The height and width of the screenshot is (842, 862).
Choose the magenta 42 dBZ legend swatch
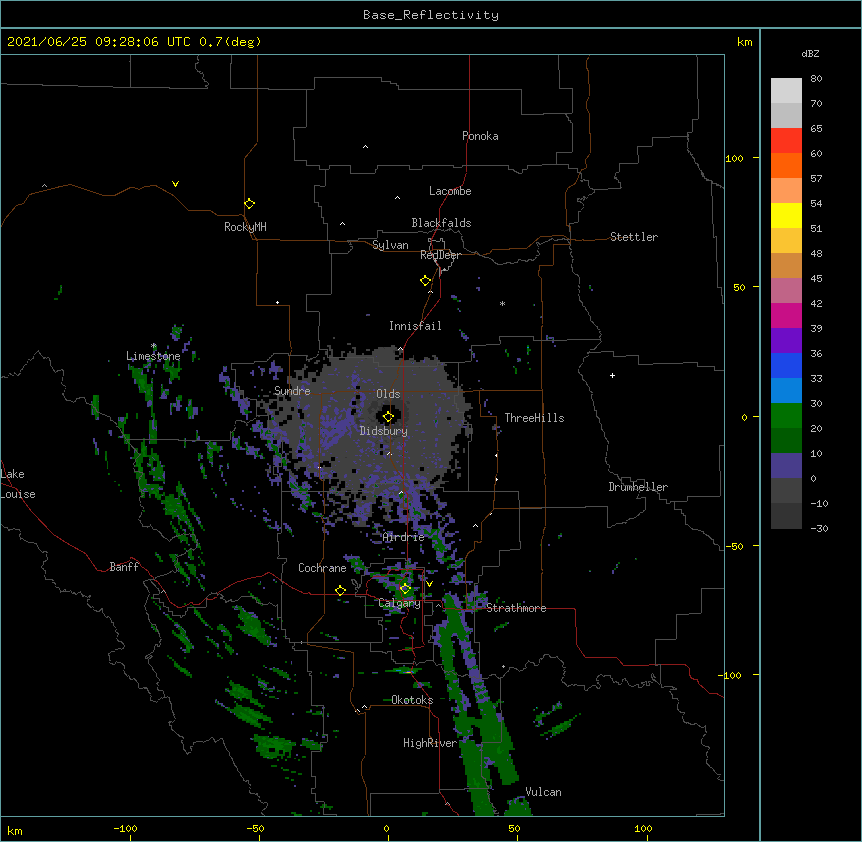[786, 315]
